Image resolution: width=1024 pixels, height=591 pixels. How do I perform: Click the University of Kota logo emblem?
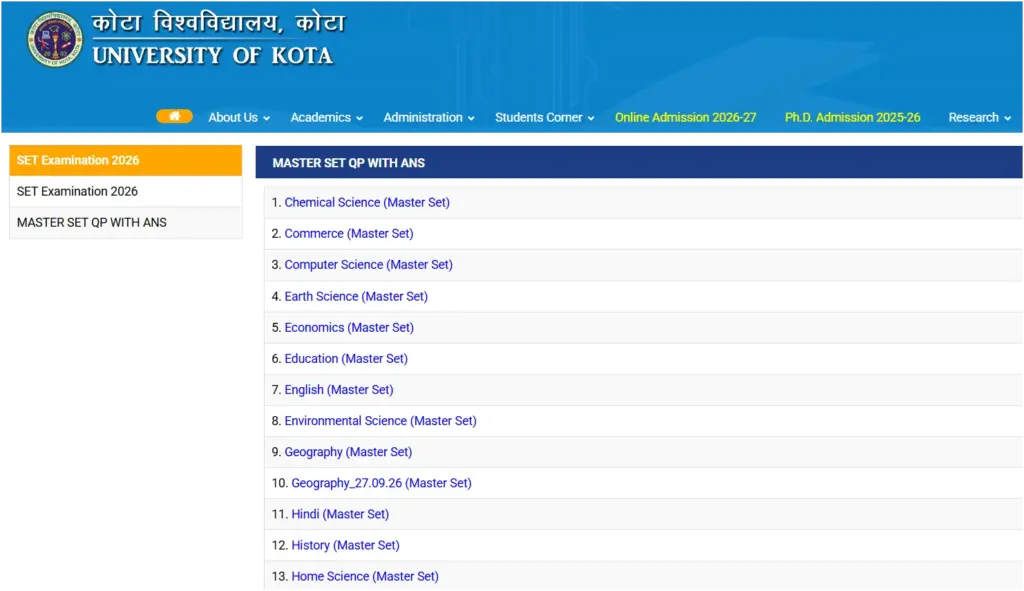(55, 39)
